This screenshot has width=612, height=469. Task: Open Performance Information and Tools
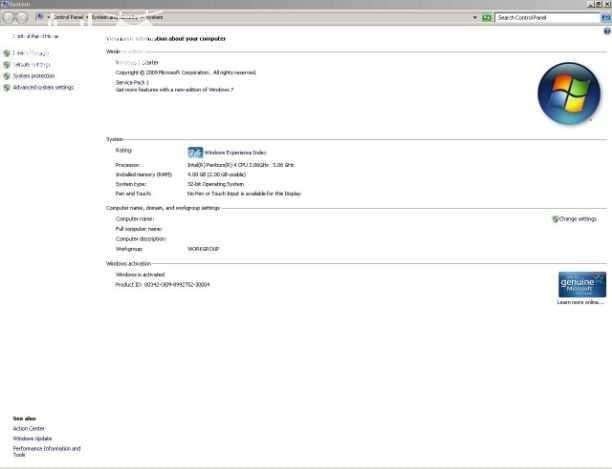(46, 451)
